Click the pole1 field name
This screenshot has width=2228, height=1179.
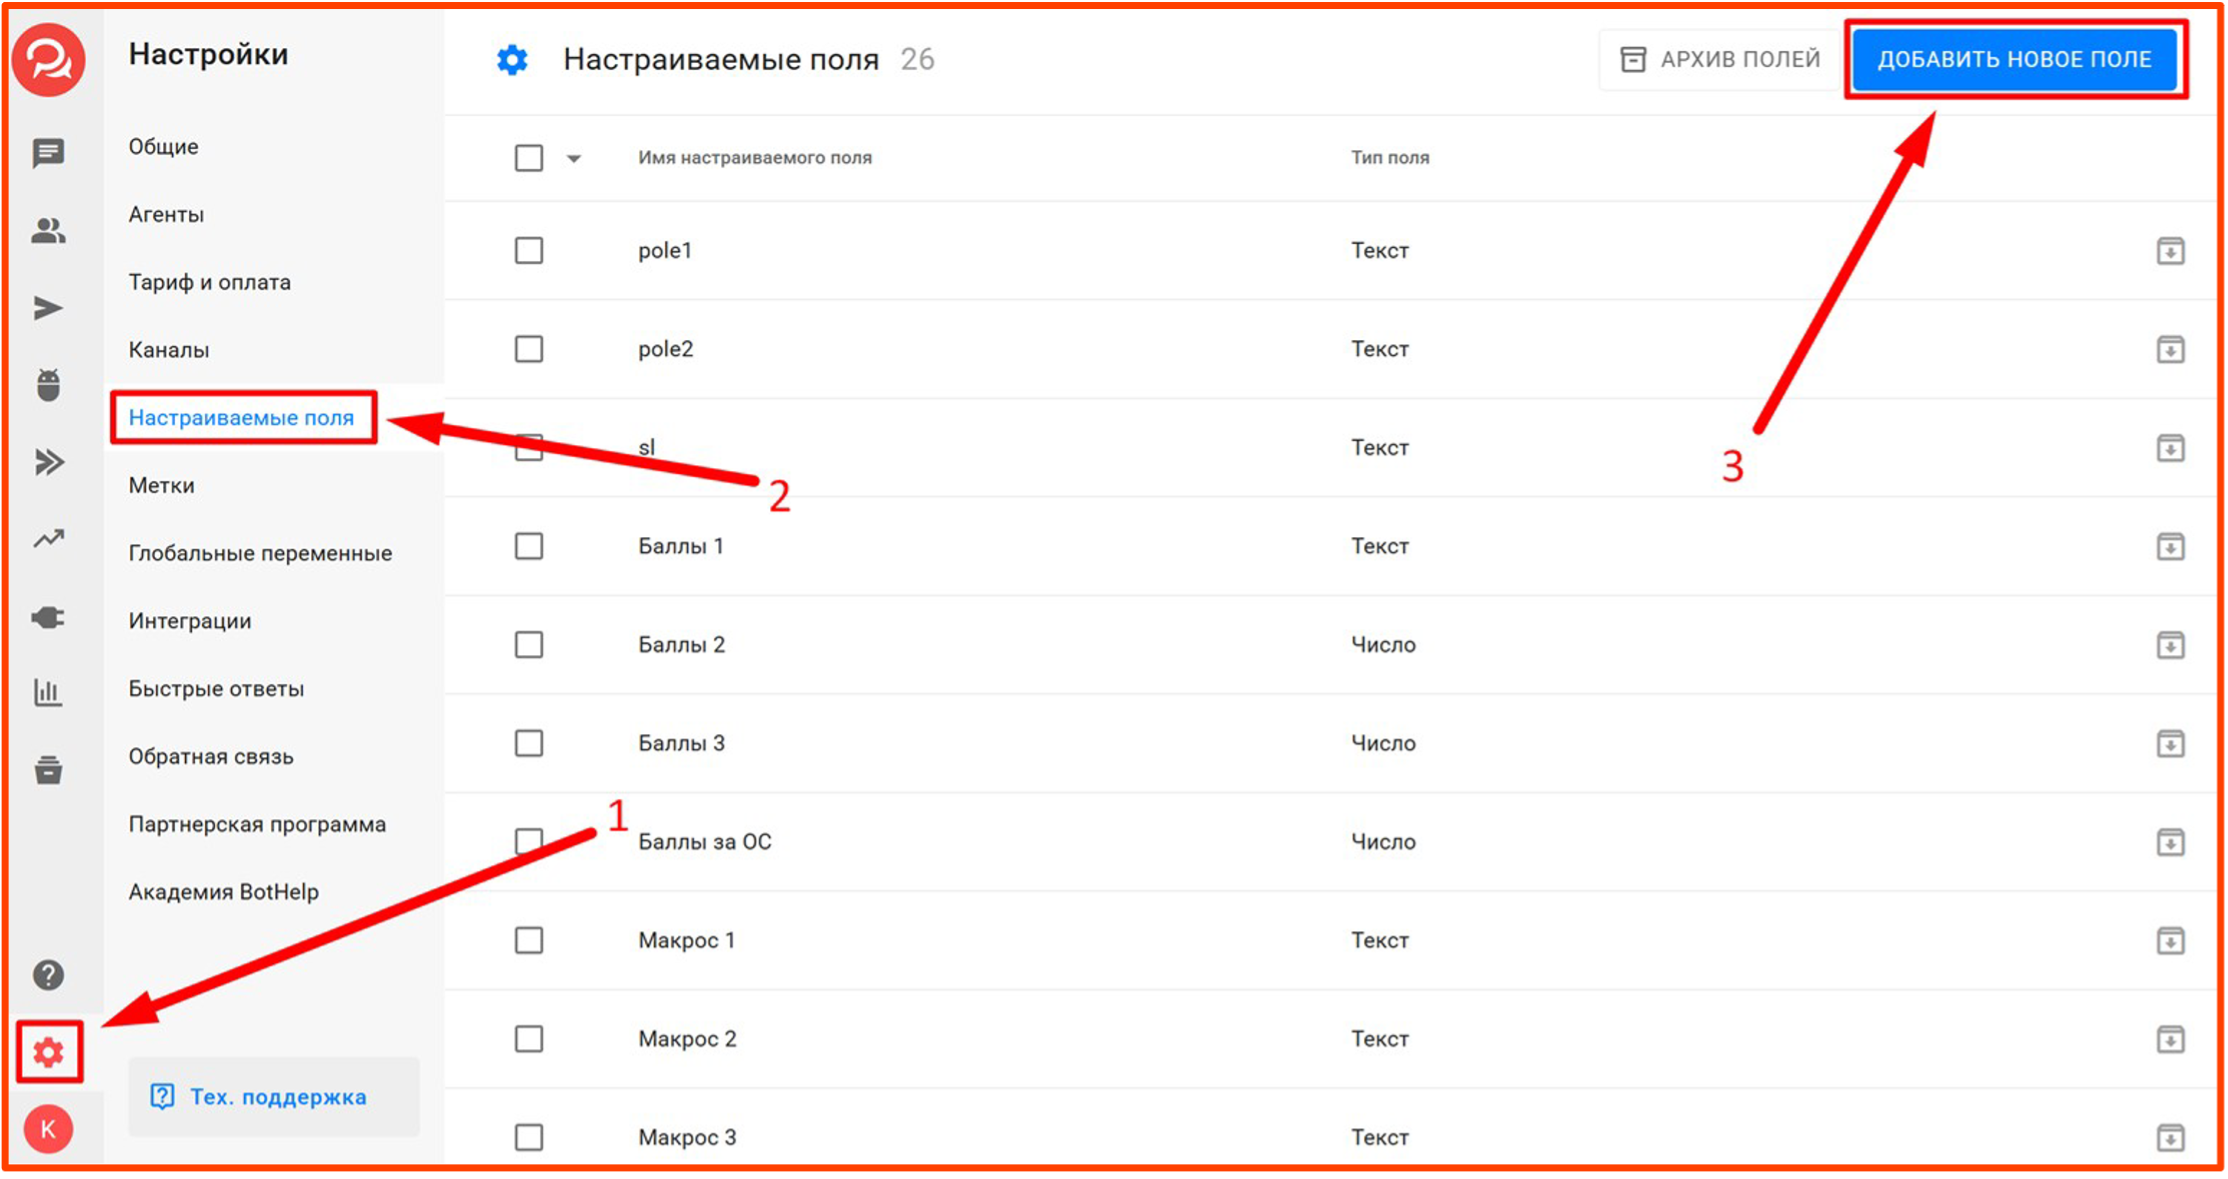(x=665, y=250)
